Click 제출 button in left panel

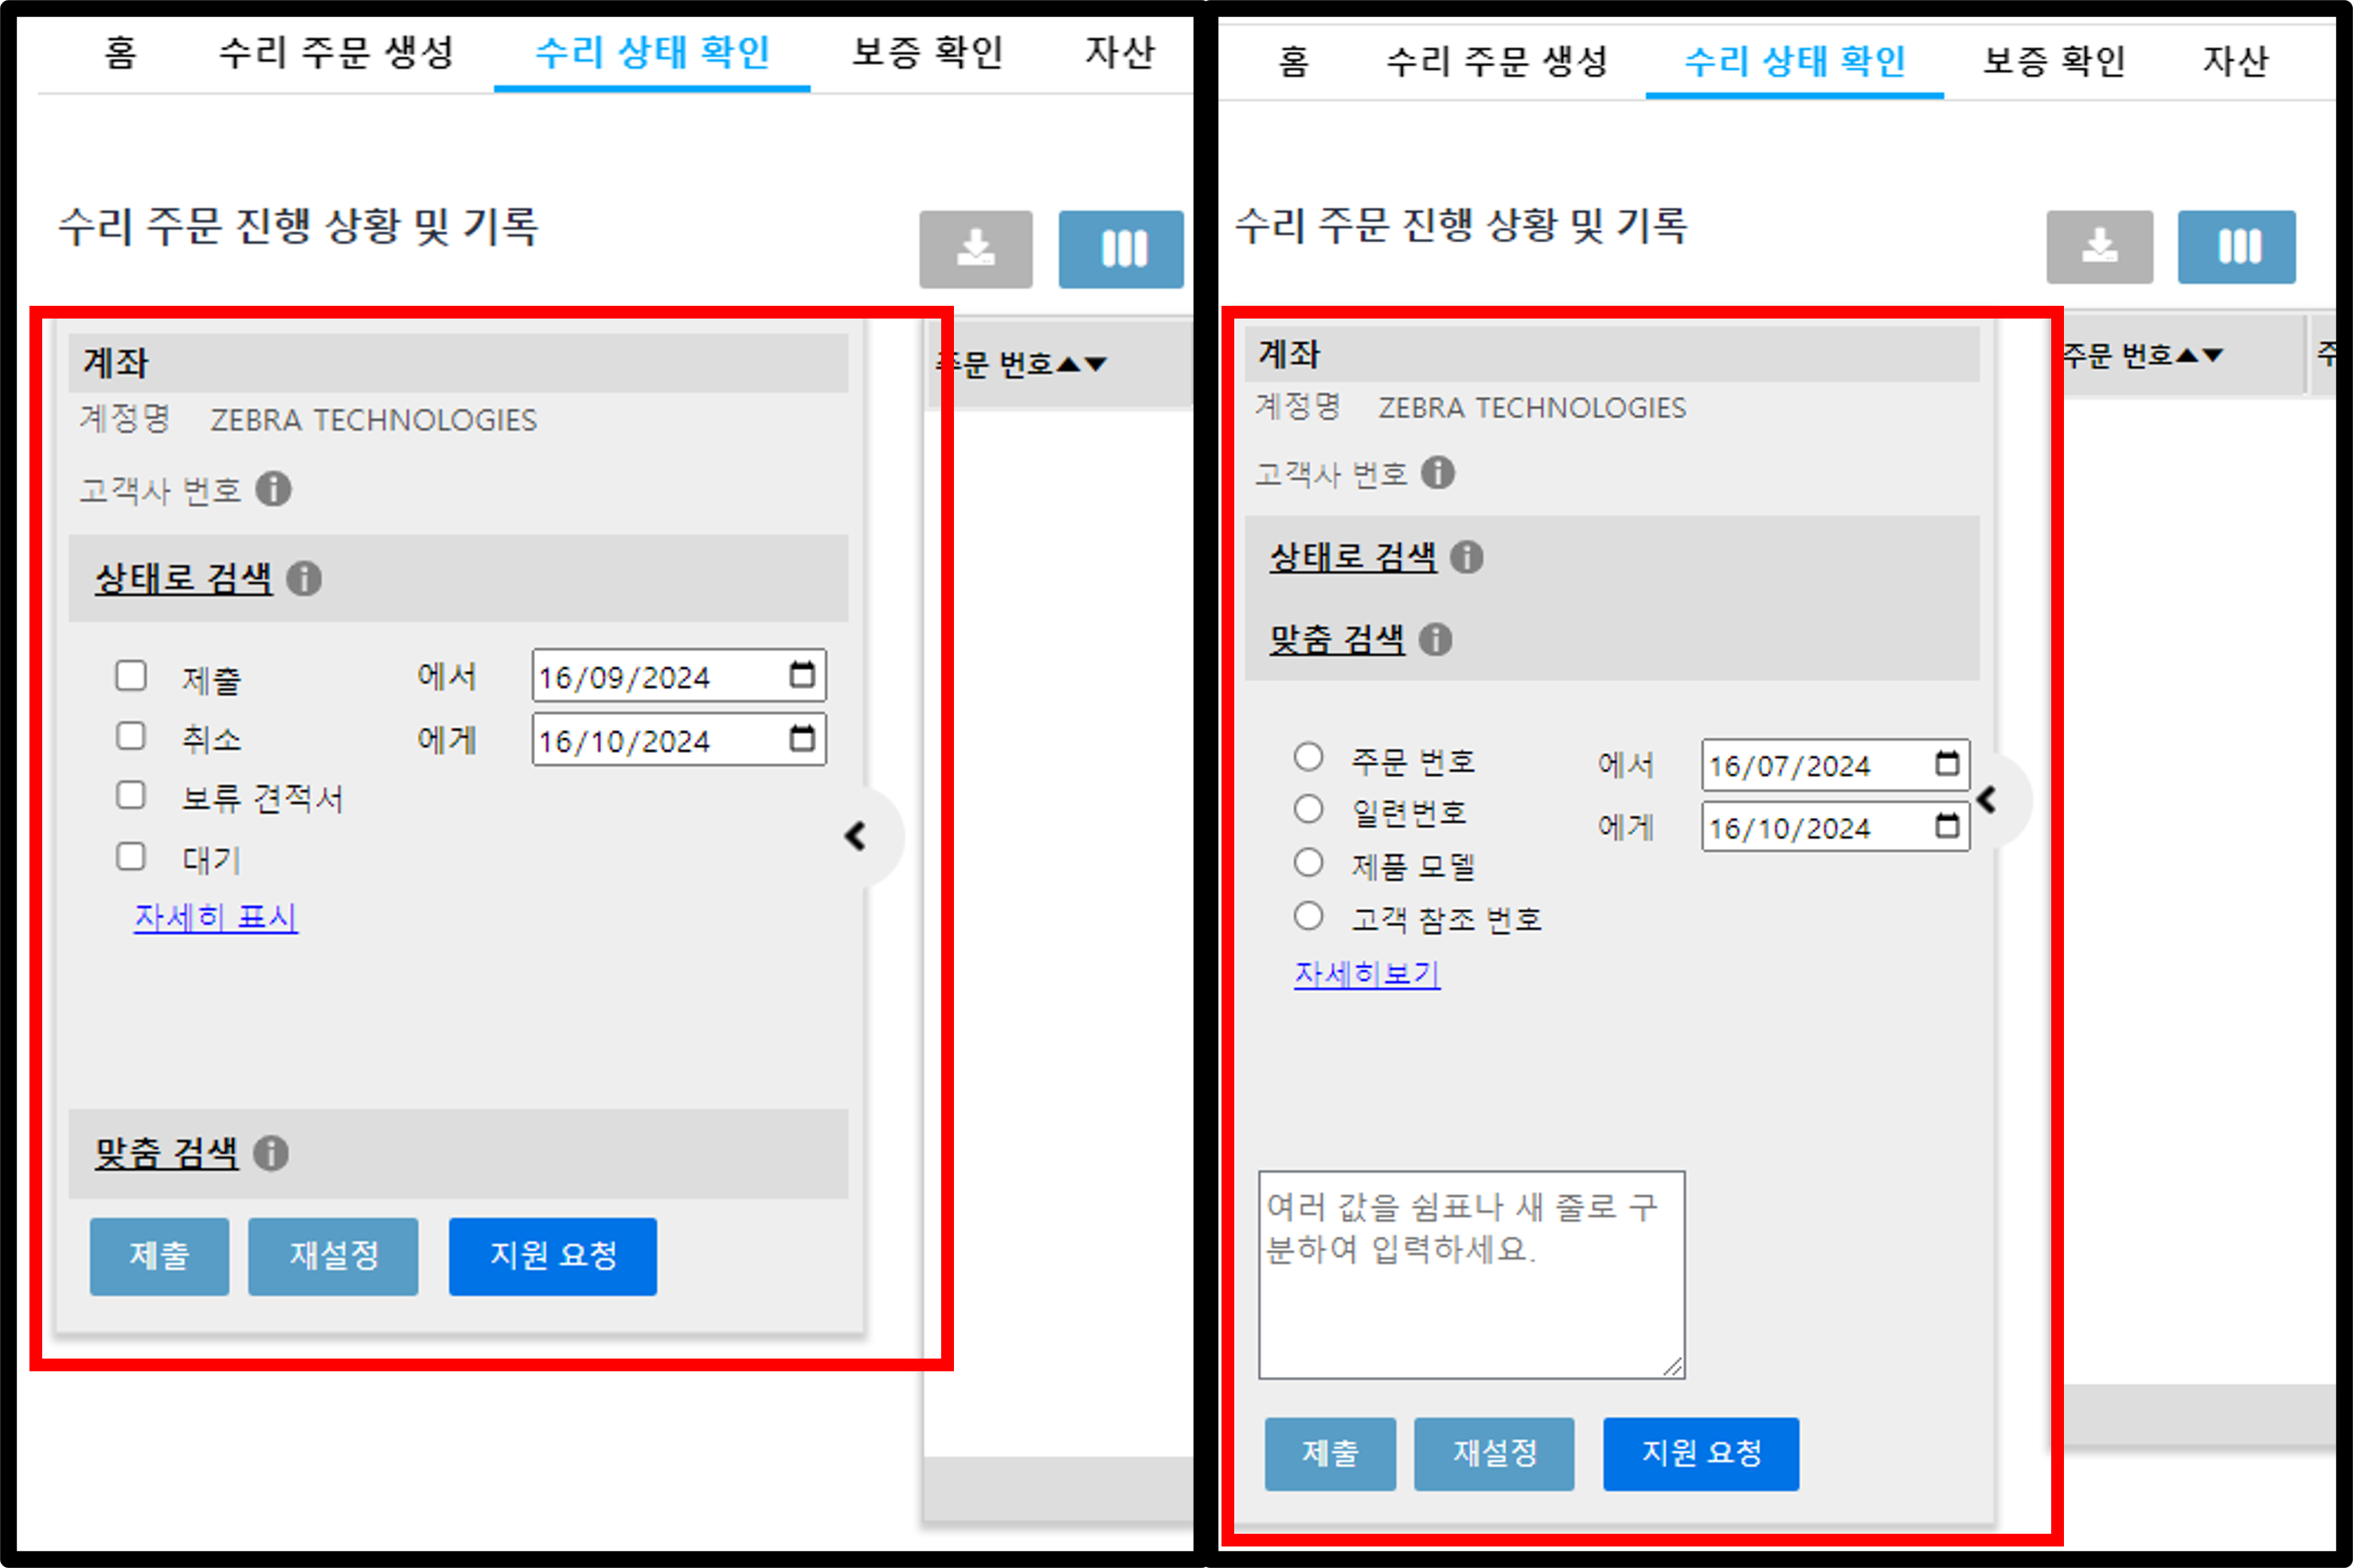point(159,1256)
